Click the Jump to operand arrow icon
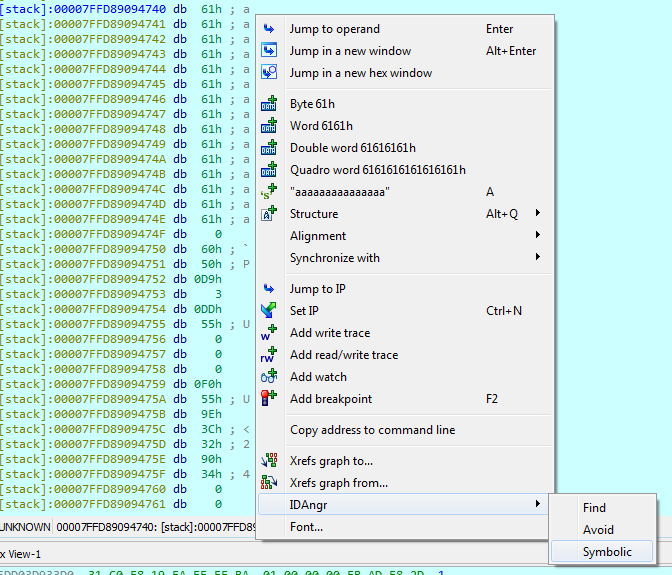 point(269,29)
